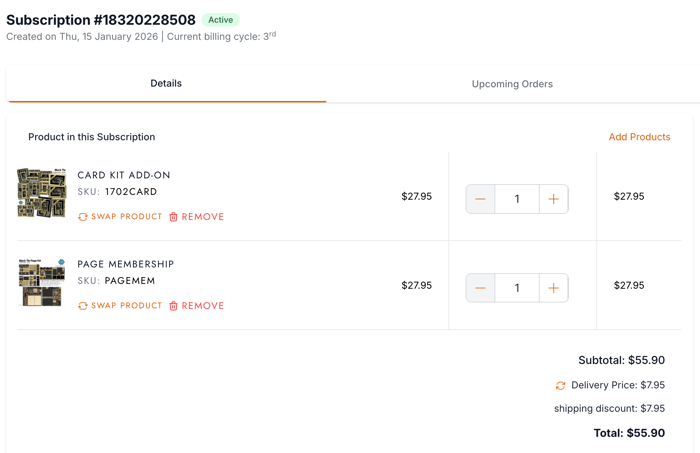
Task: Click Card Kit Add-On quantity field
Action: click(x=517, y=199)
